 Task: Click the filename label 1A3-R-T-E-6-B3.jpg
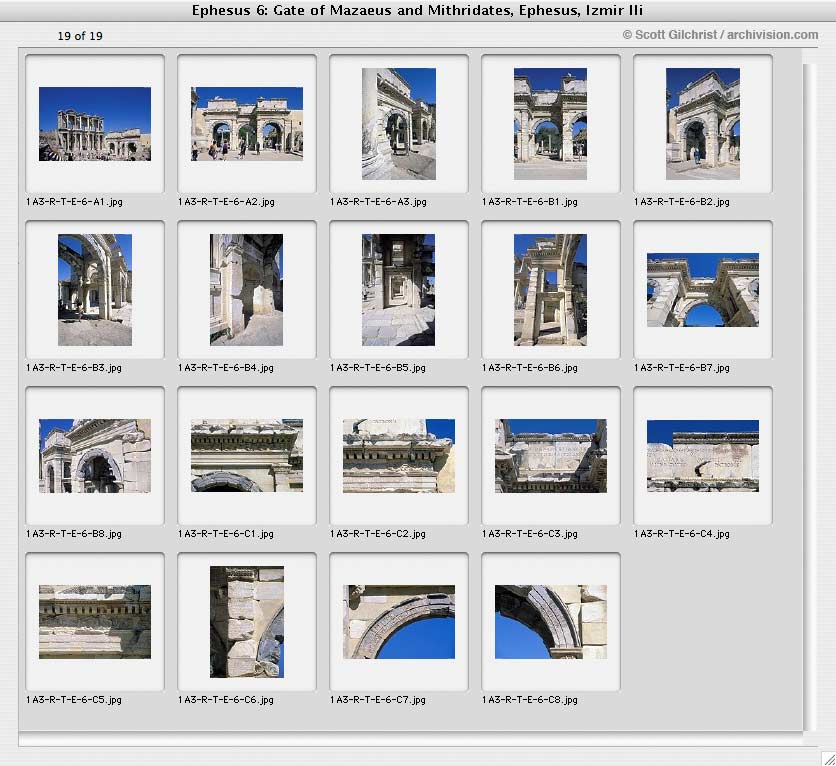(74, 368)
